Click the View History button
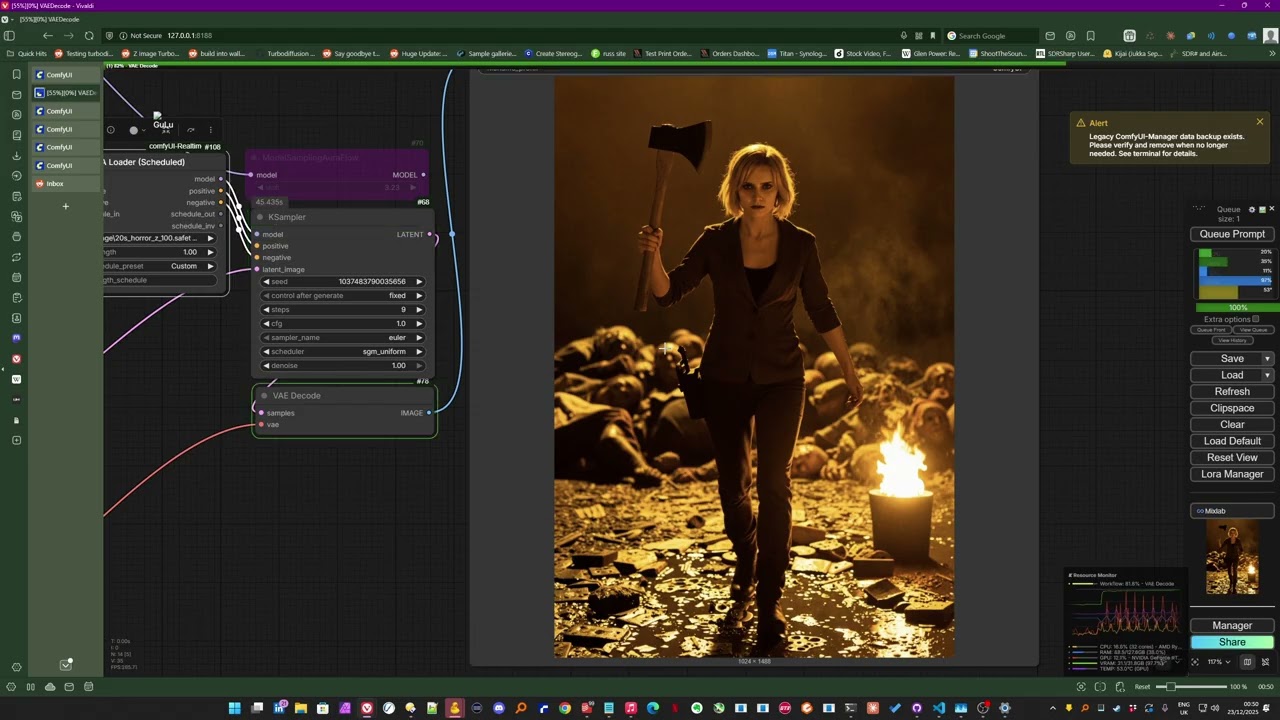1280x720 pixels. [x=1232, y=341]
